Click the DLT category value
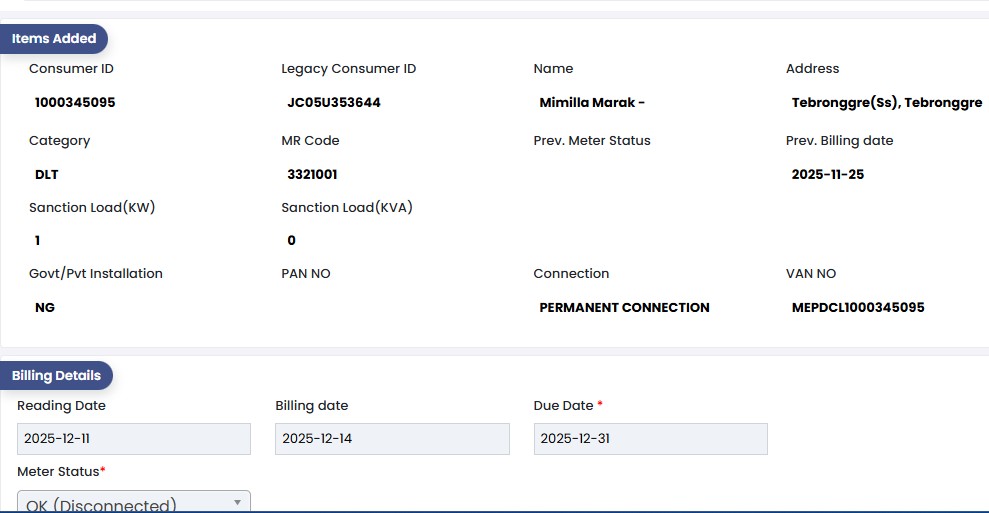Screen dimensions: 989x513 47,175
